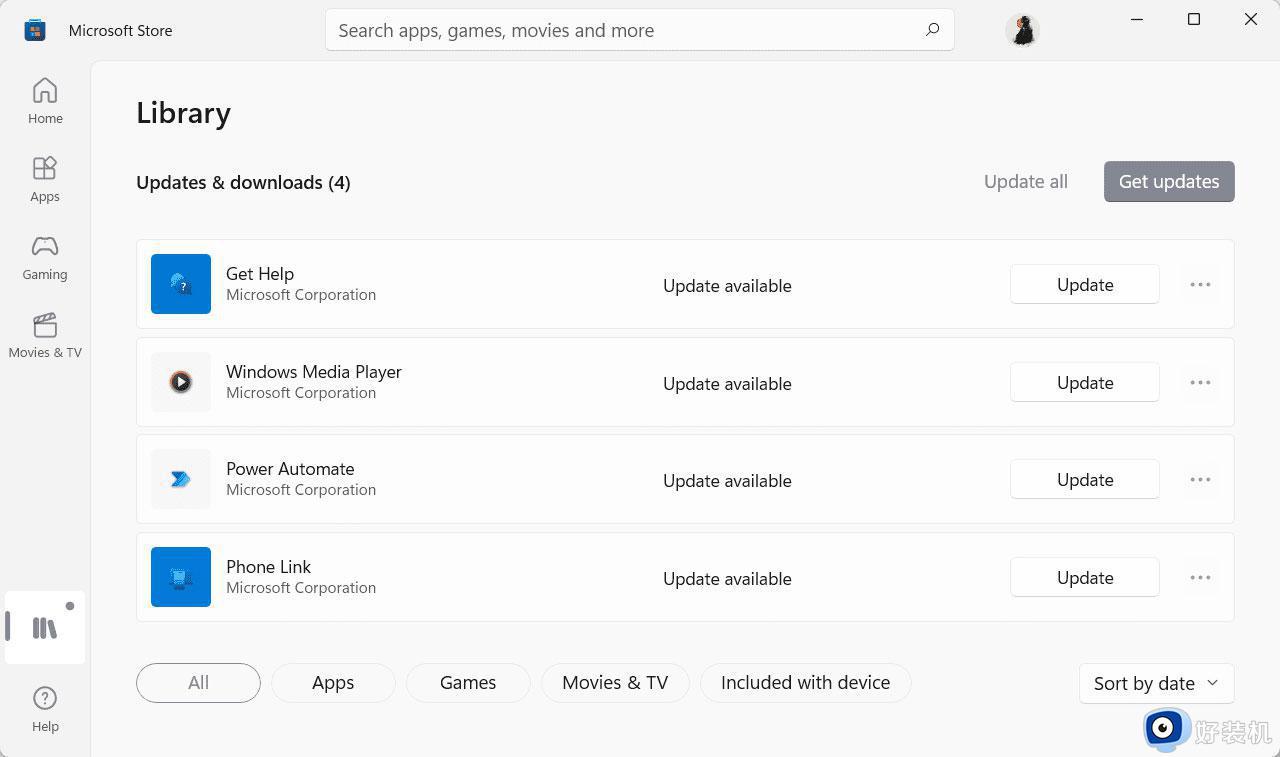Open the Gaming section
Screen dimensions: 1280x757
point(45,257)
